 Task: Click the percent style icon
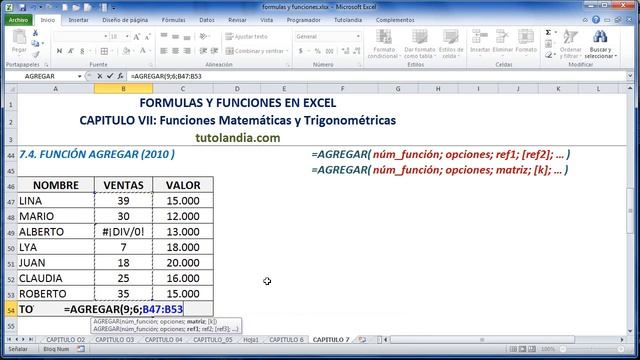pyautogui.click(x=317, y=51)
